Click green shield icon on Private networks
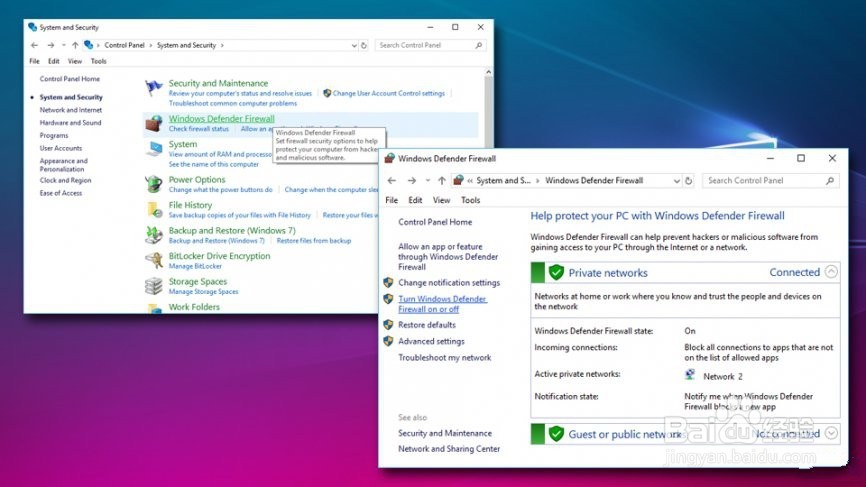This screenshot has width=866, height=487. [x=556, y=272]
